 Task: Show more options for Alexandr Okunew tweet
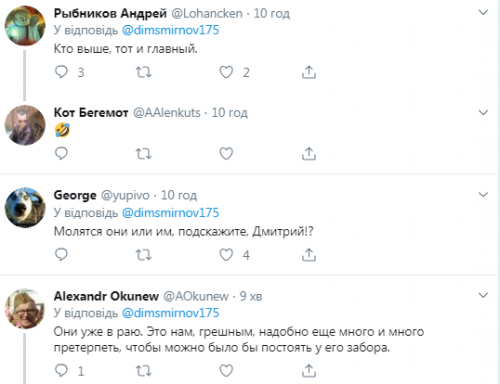[483, 295]
